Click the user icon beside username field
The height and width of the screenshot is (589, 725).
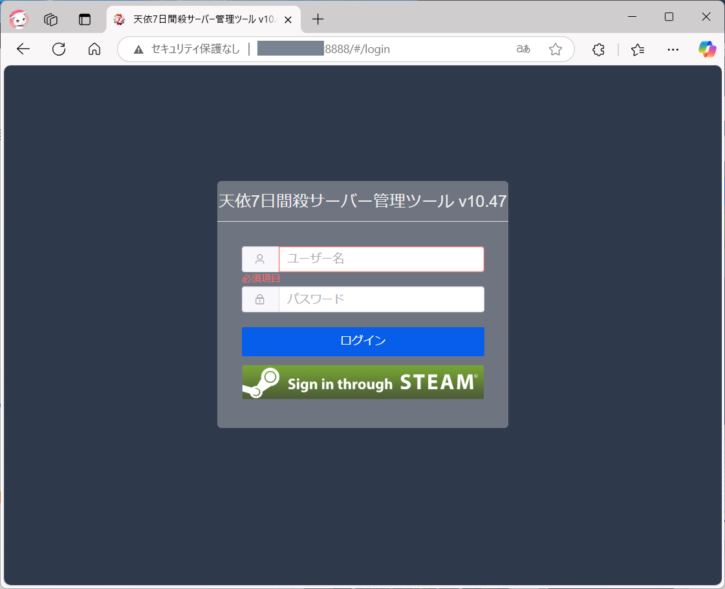tap(260, 259)
